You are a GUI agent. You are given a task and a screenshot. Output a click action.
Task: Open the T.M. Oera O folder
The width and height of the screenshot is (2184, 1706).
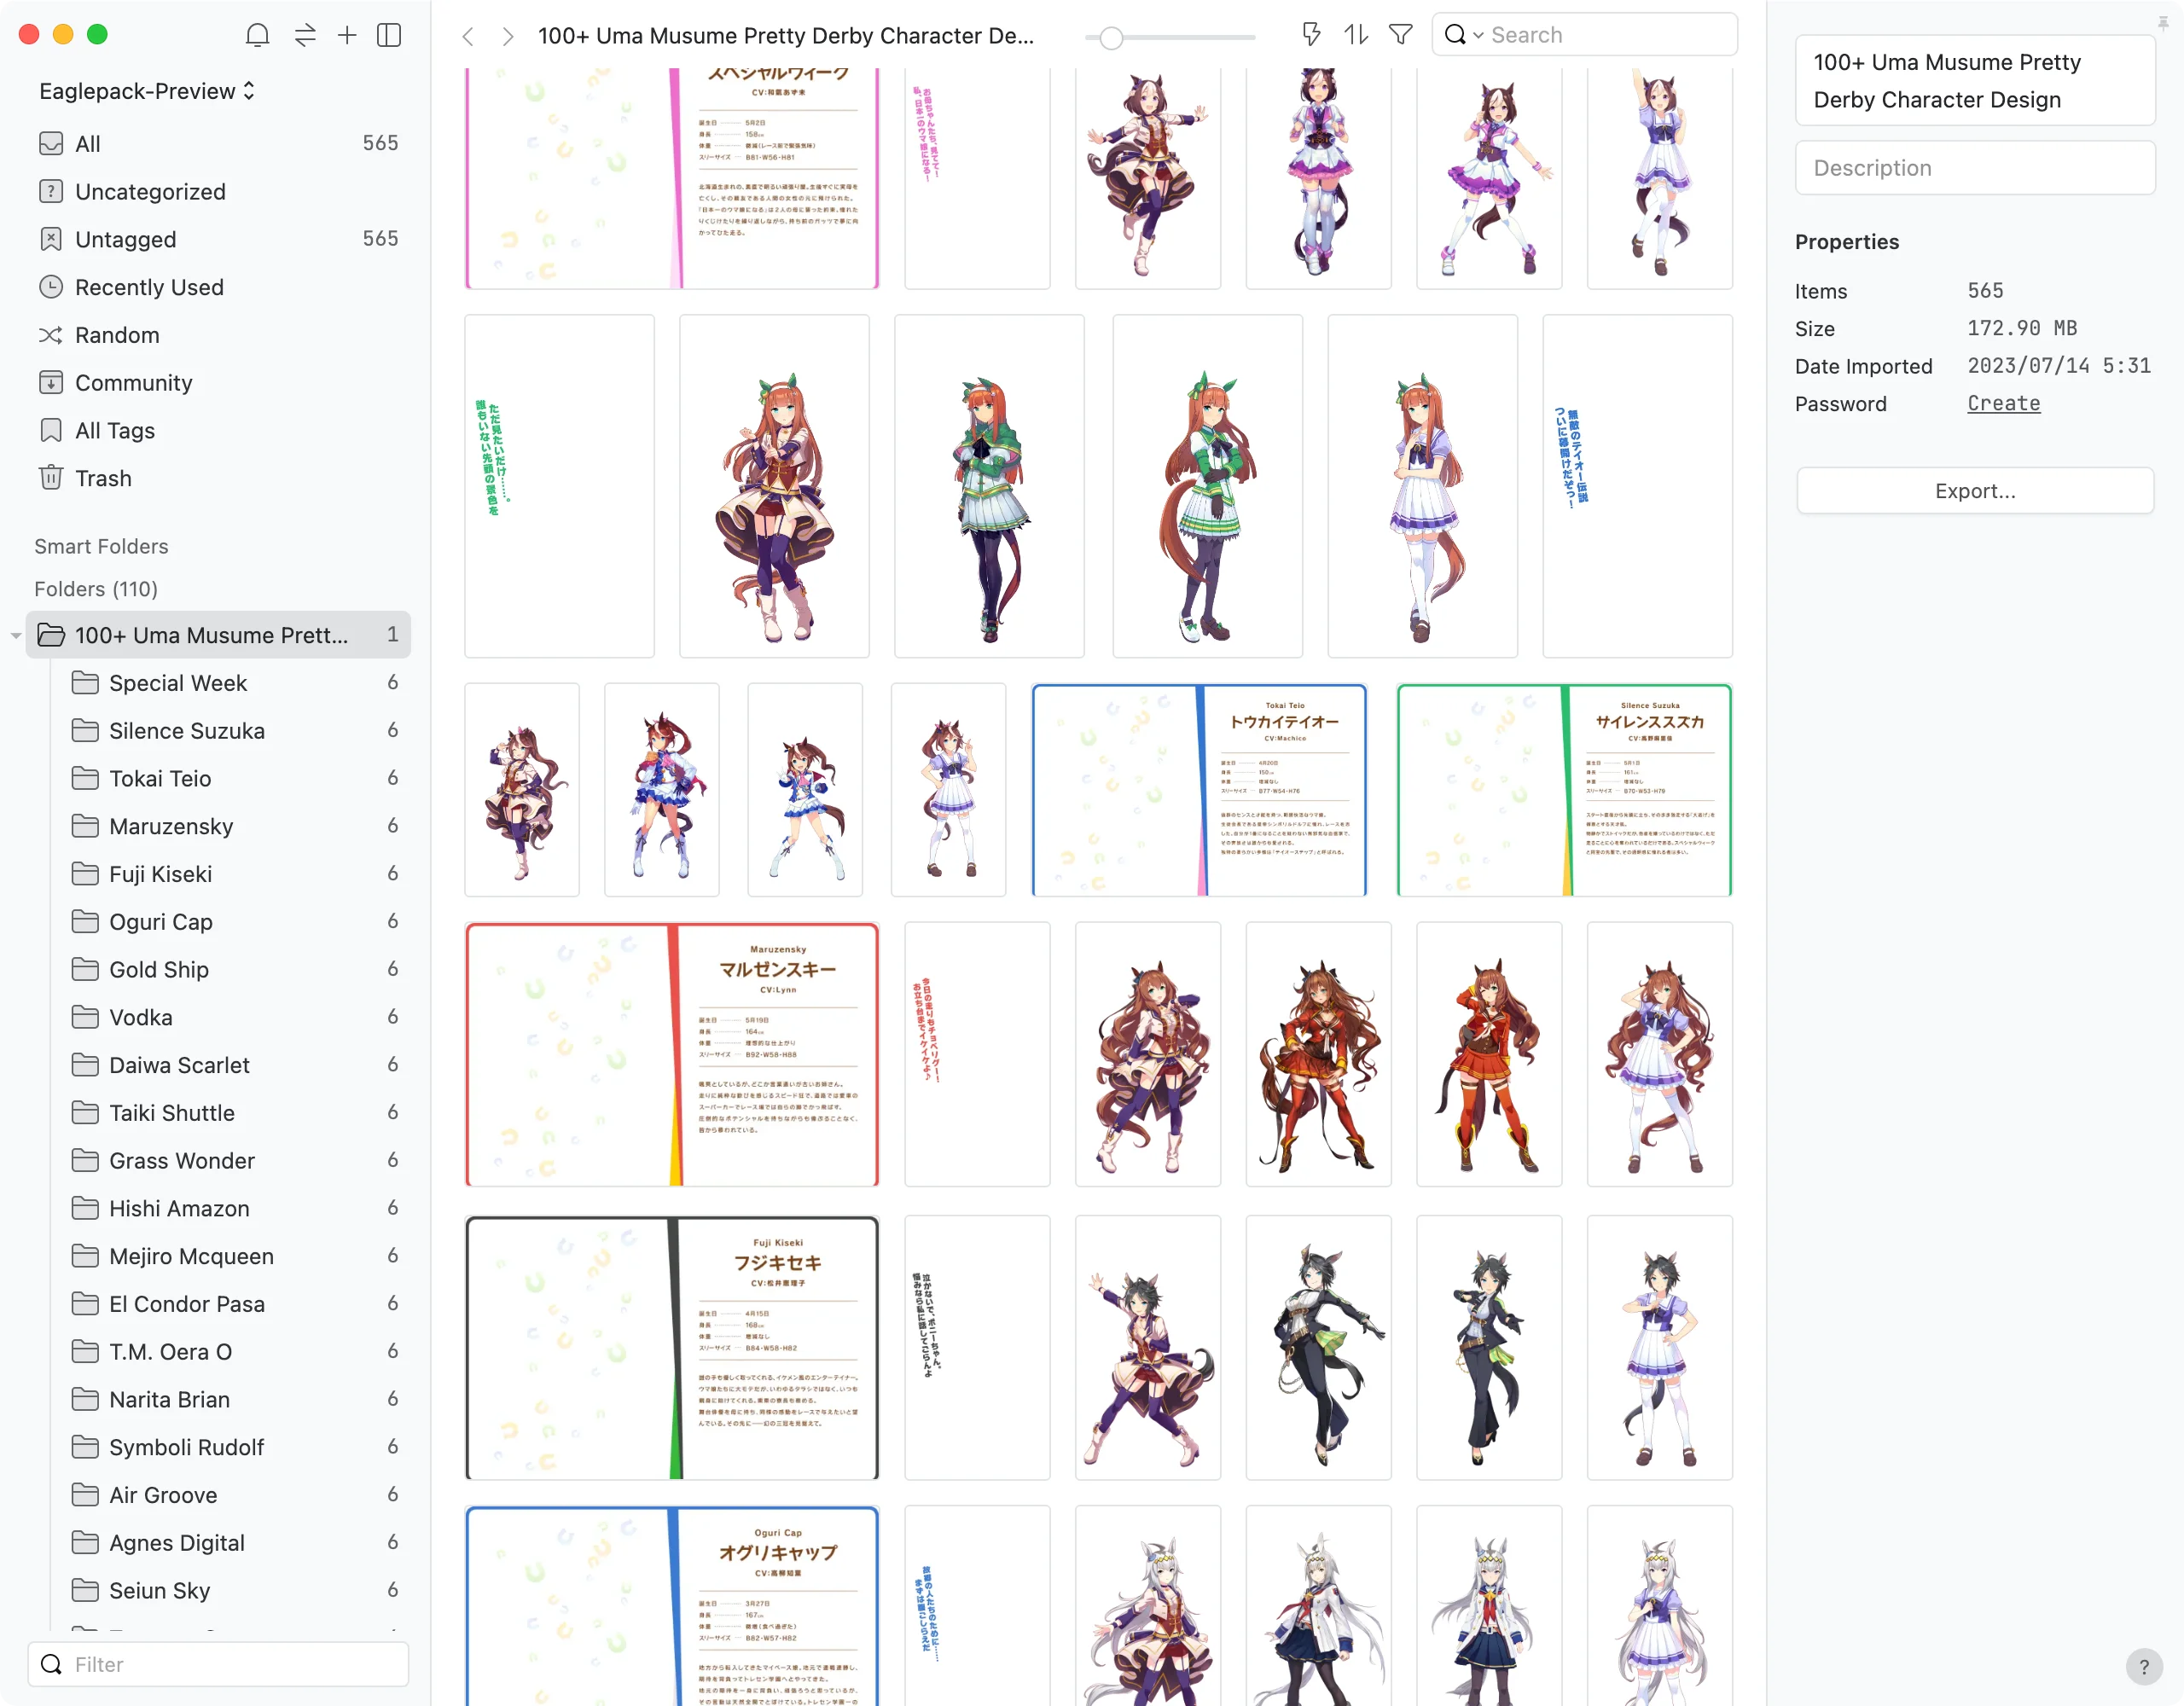[x=235, y=1352]
